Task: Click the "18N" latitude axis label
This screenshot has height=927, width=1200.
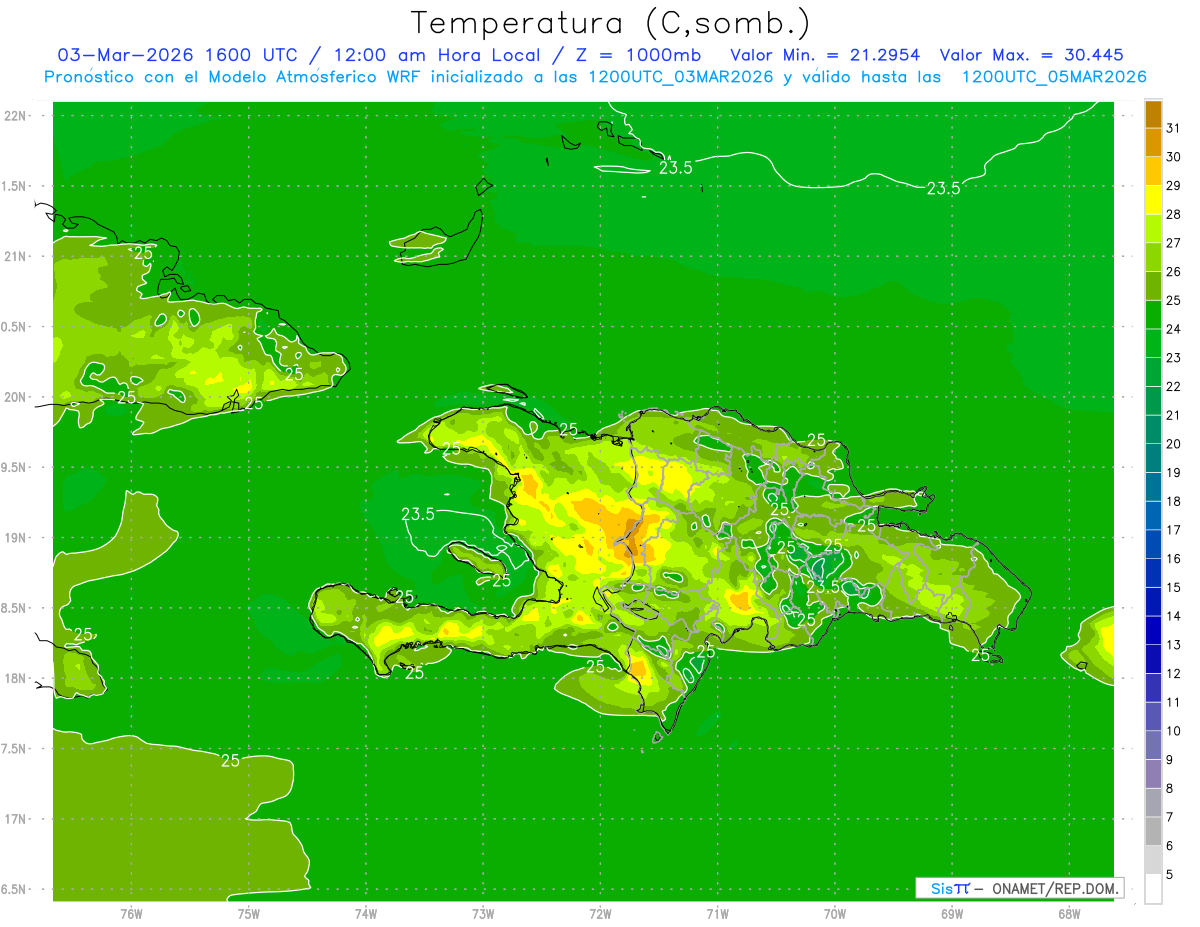Action: [15, 678]
